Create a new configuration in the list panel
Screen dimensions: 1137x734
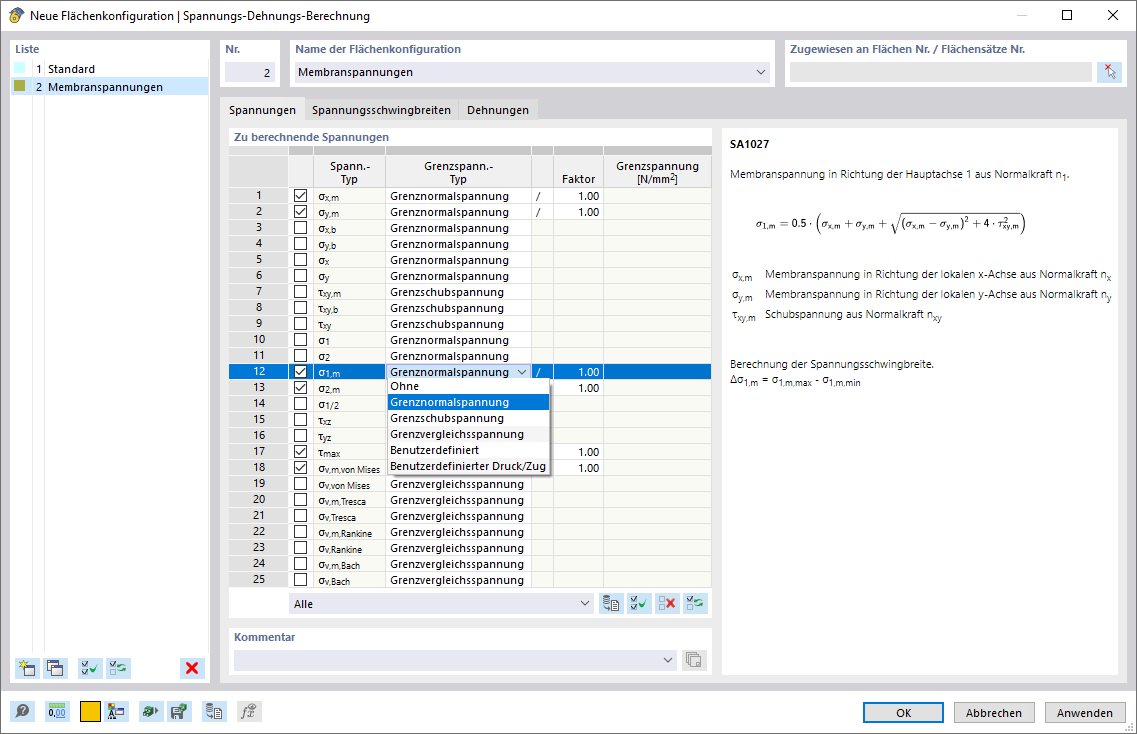(28, 668)
